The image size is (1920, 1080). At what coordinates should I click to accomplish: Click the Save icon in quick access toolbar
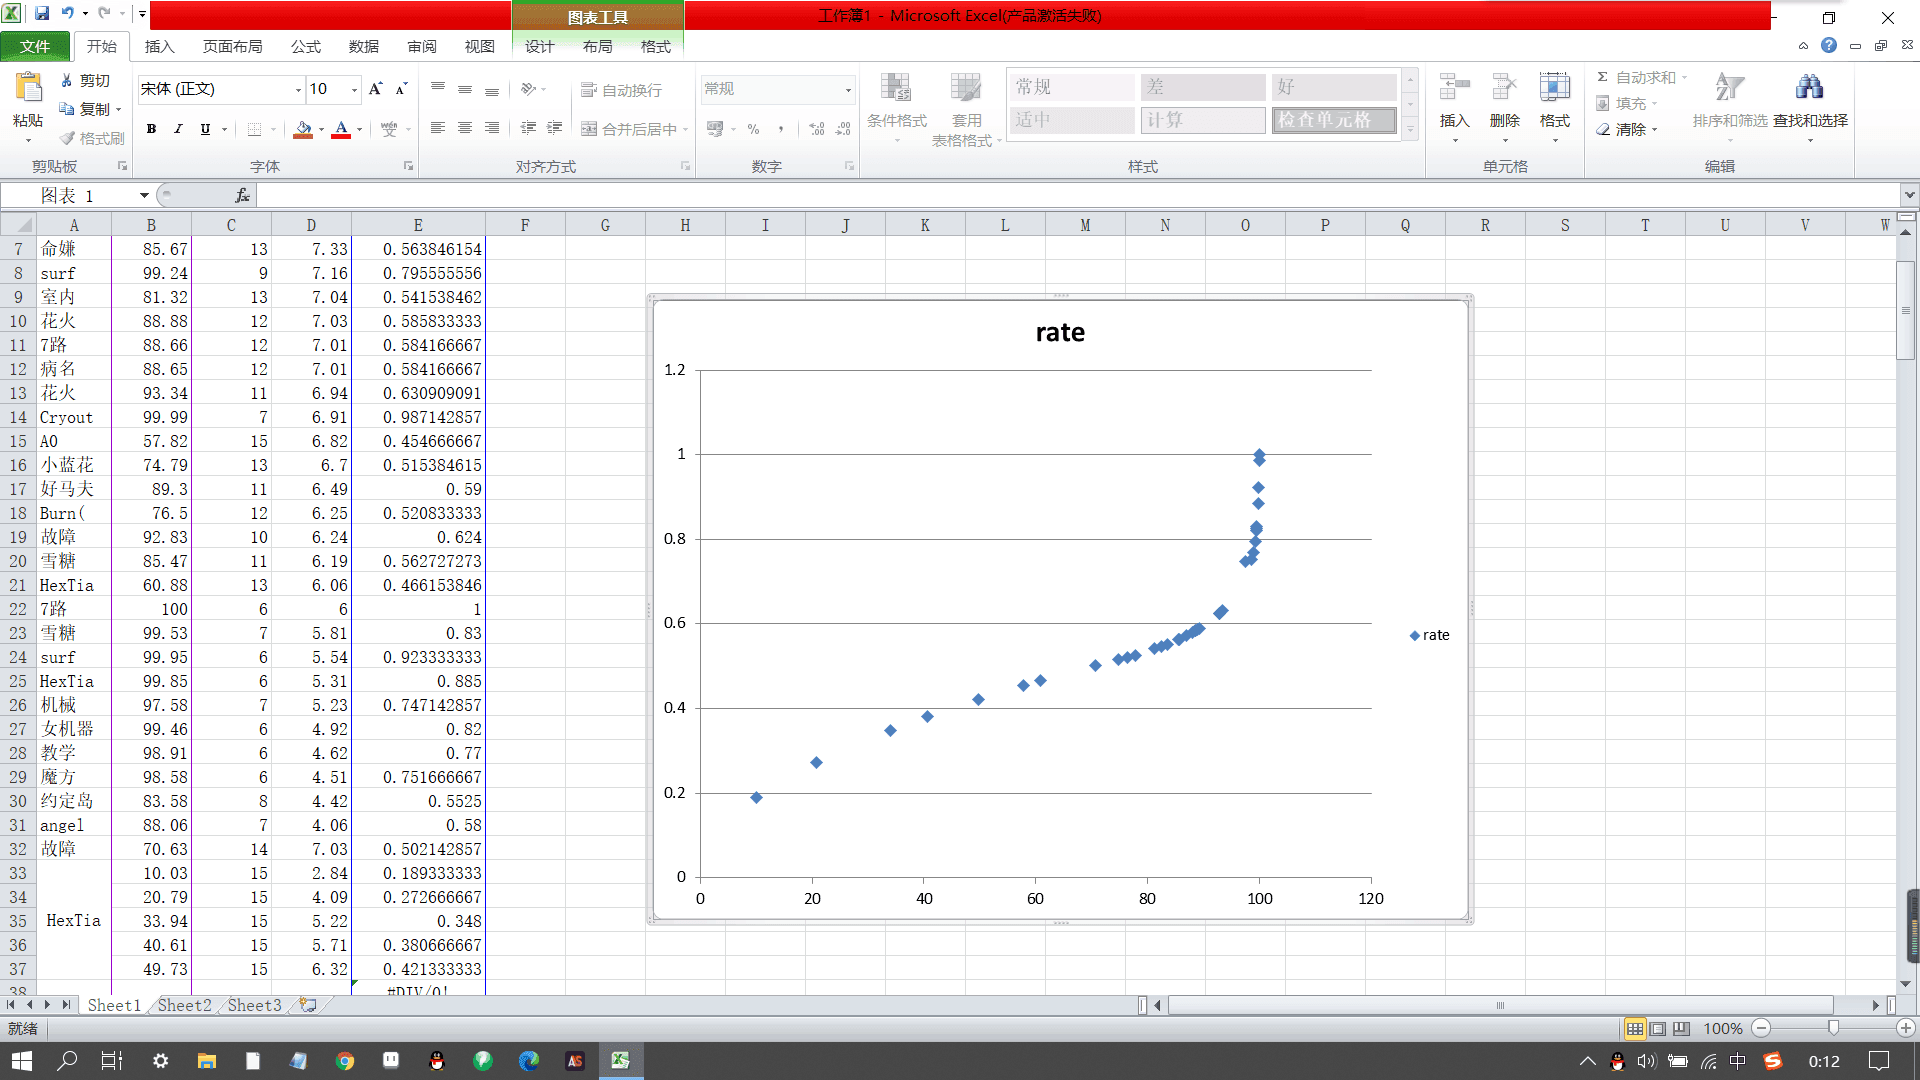tap(42, 14)
